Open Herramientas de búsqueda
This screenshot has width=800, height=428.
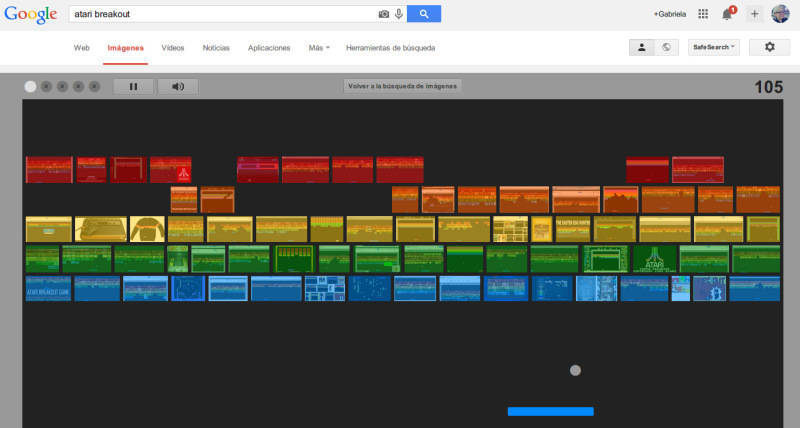point(390,48)
